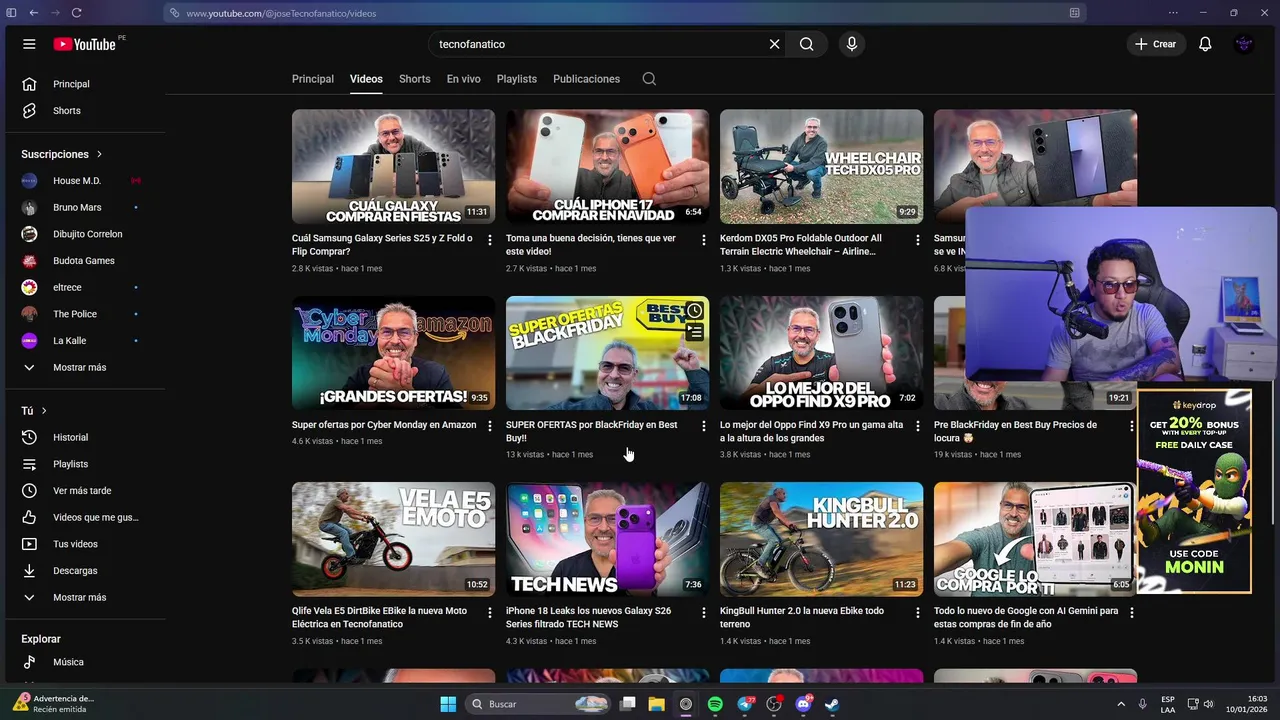
Task: Open the account avatar menu
Action: pos(1244,44)
